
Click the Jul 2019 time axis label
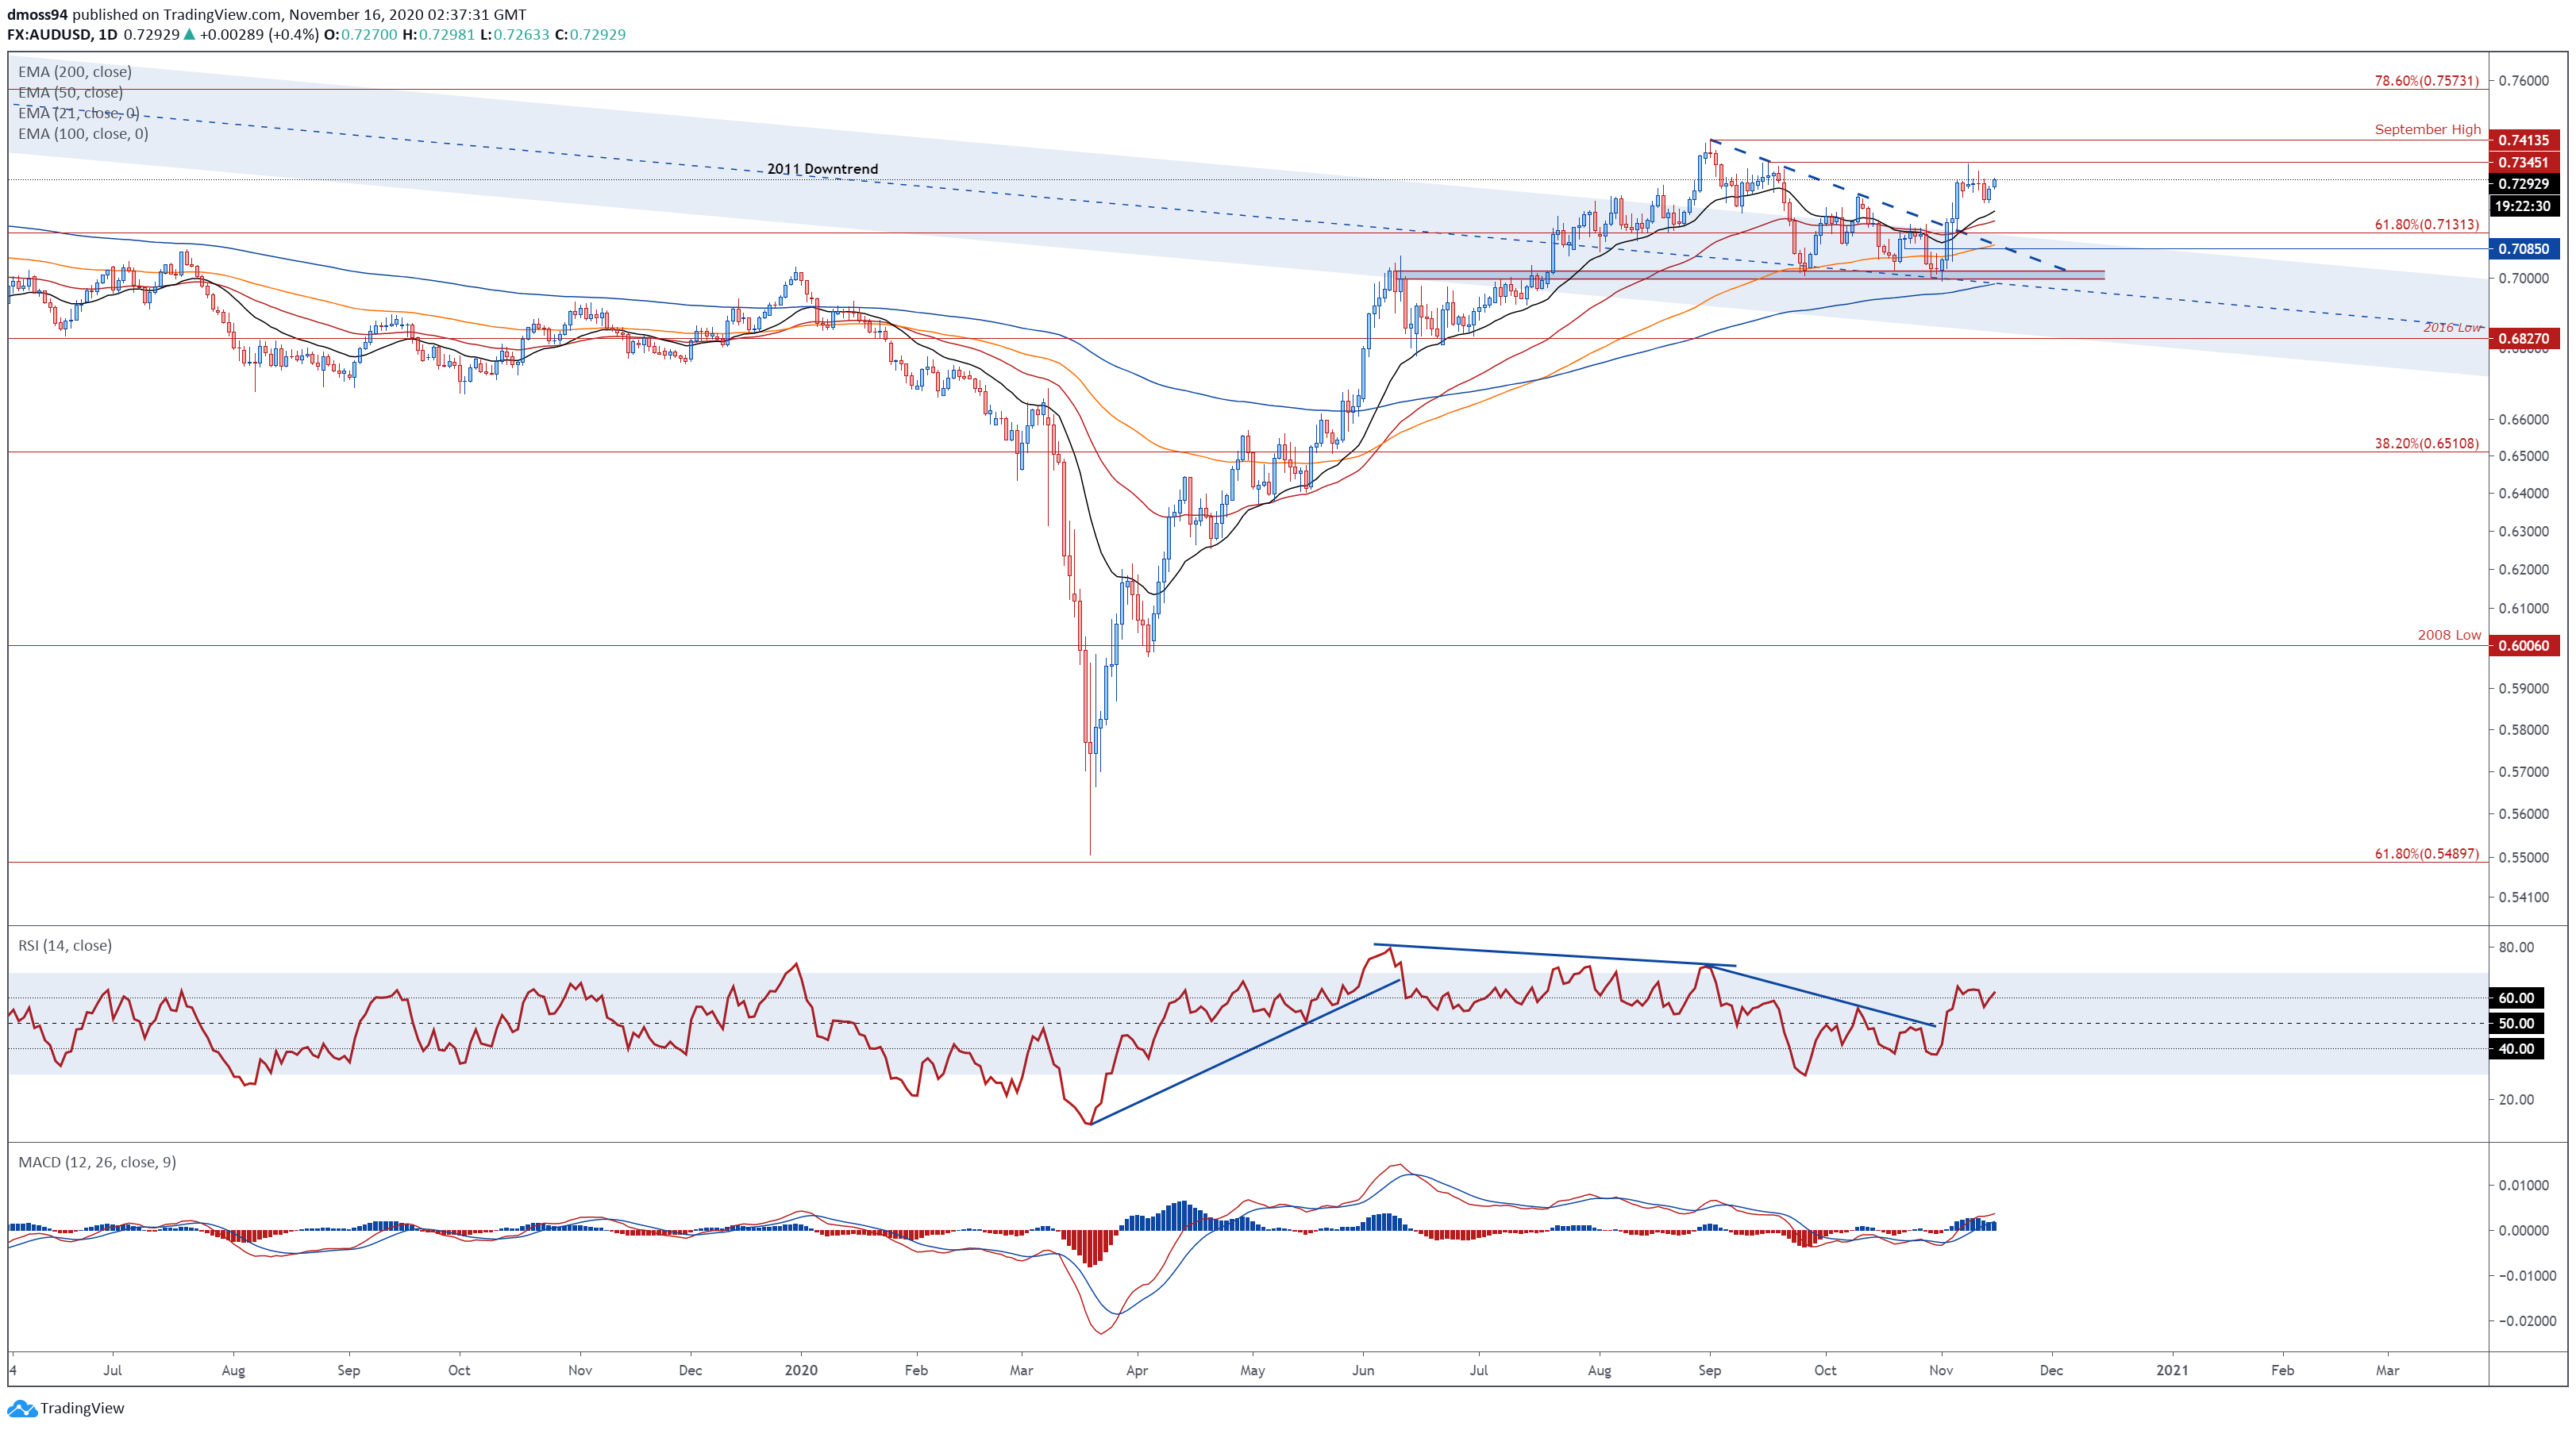pos(112,1370)
